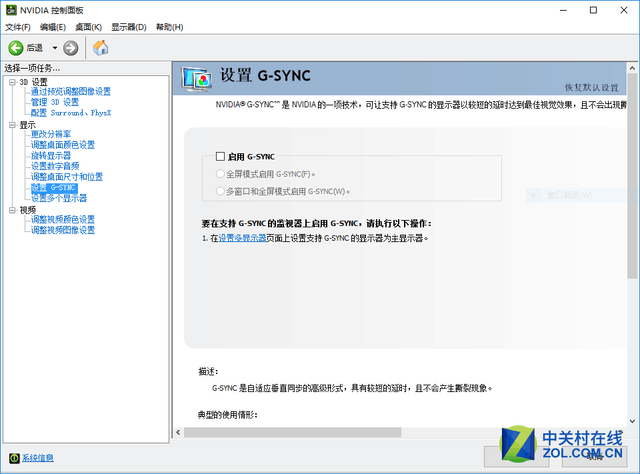
Task: Open 调整桌面颜色设置 task
Action: point(63,145)
